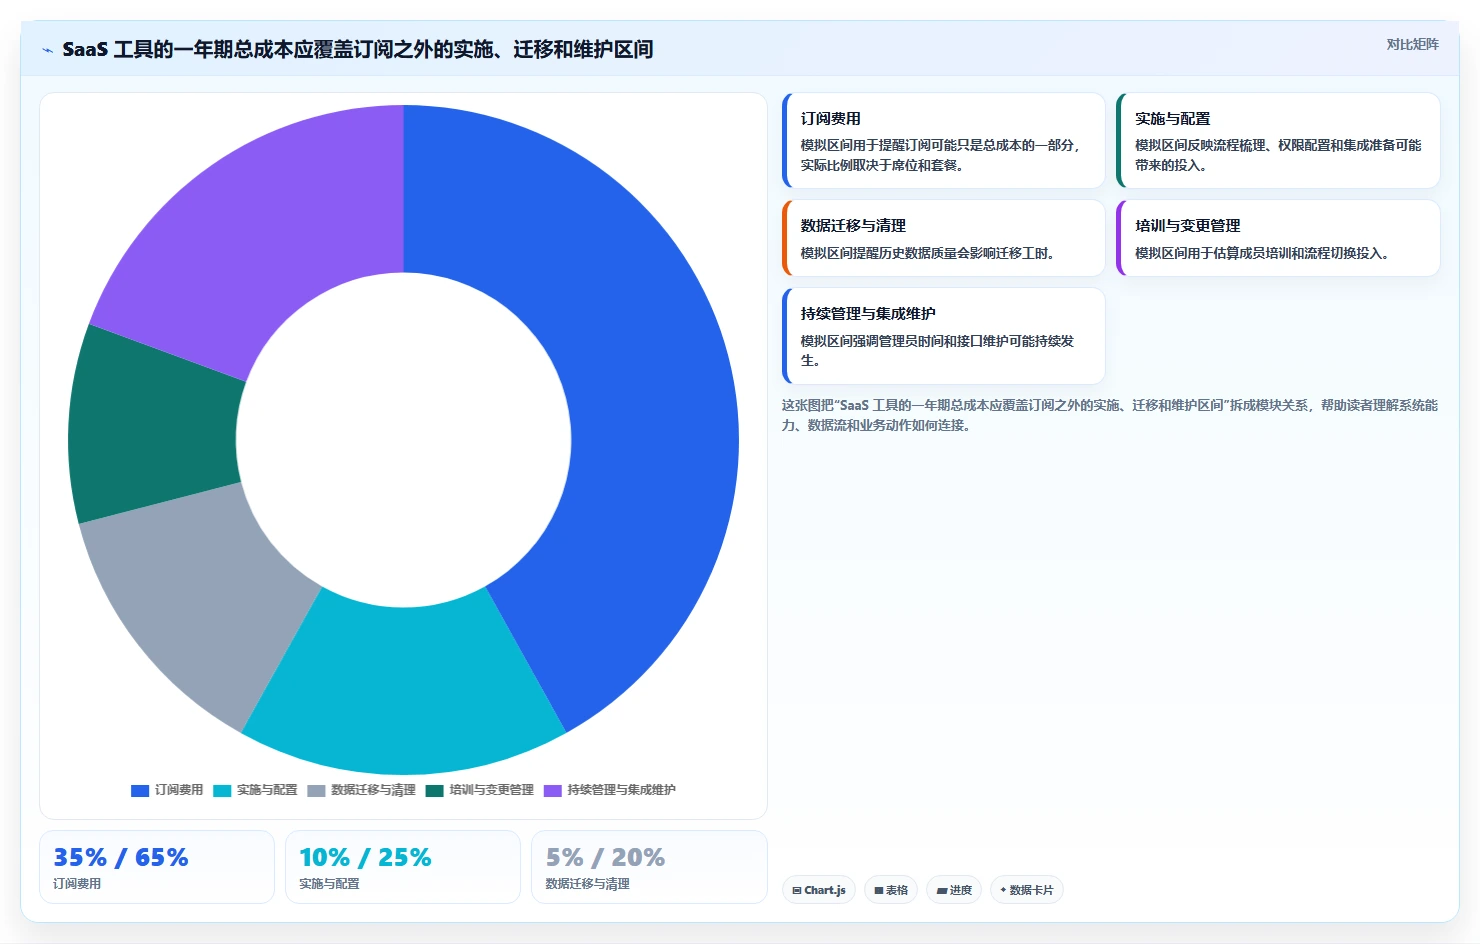The image size is (1480, 944).
Task: Click the Chart.js tag chip
Action: pyautogui.click(x=818, y=890)
